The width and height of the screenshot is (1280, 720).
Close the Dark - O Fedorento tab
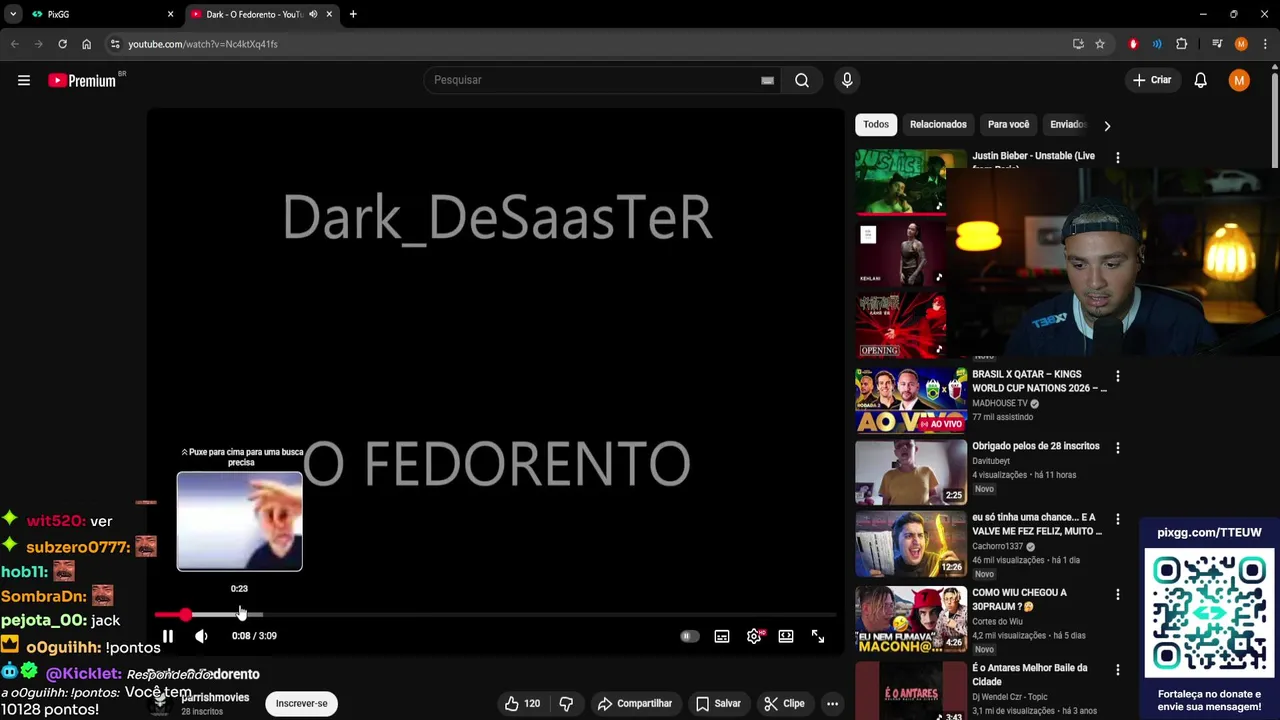click(329, 14)
